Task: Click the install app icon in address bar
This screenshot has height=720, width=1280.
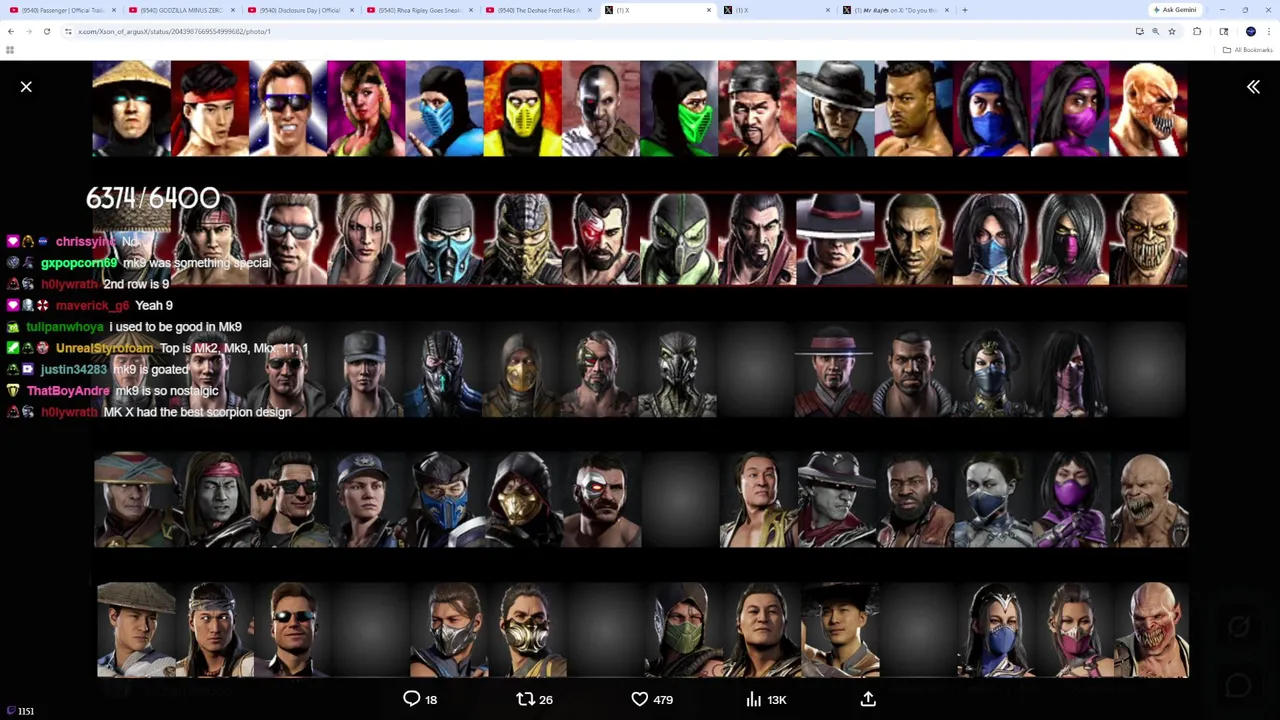Action: [1139, 31]
